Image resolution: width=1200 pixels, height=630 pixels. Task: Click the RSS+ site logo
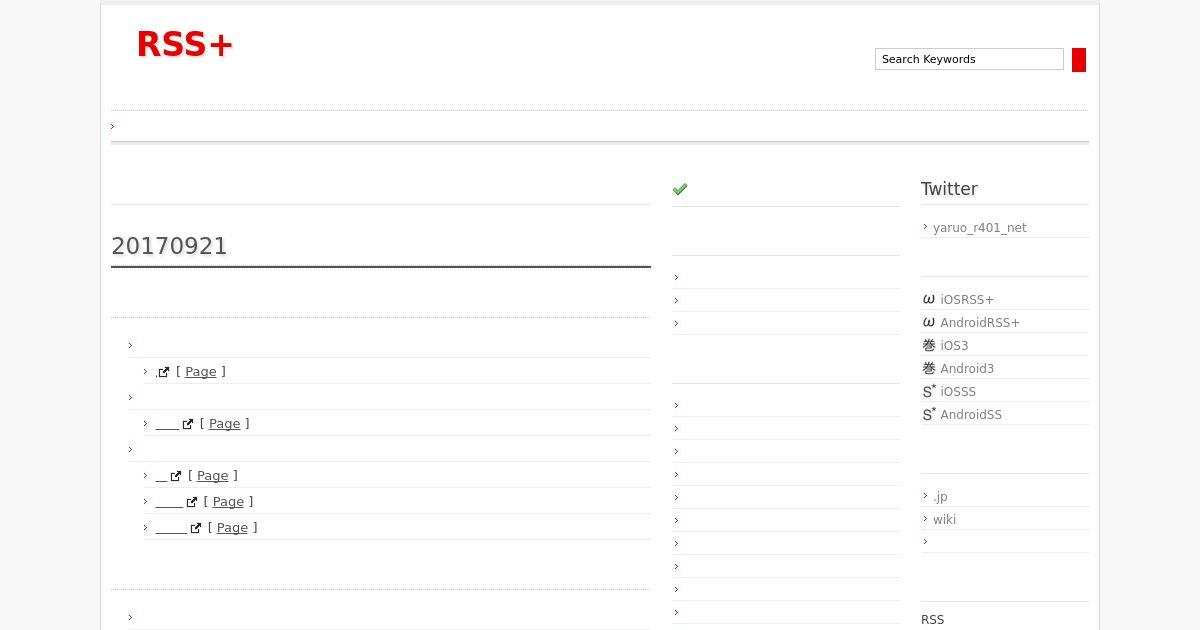[185, 45]
